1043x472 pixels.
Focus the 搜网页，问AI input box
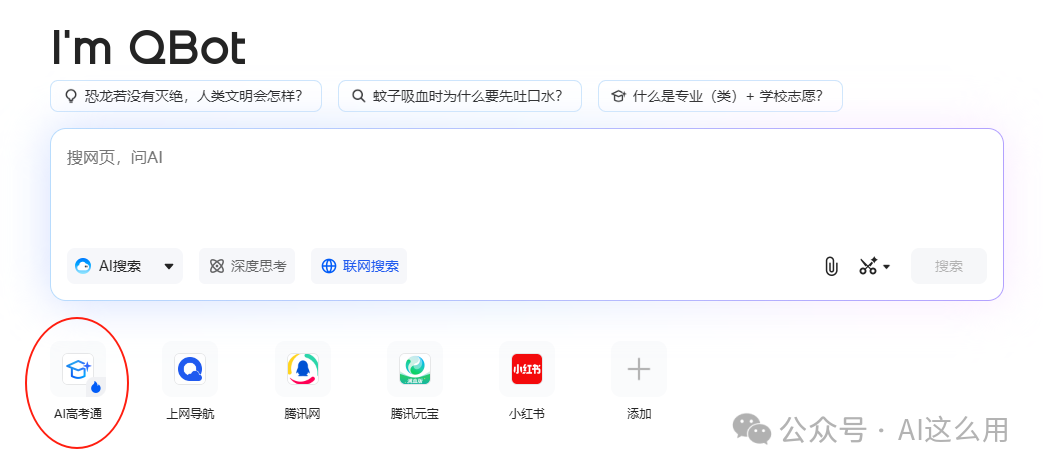526,190
